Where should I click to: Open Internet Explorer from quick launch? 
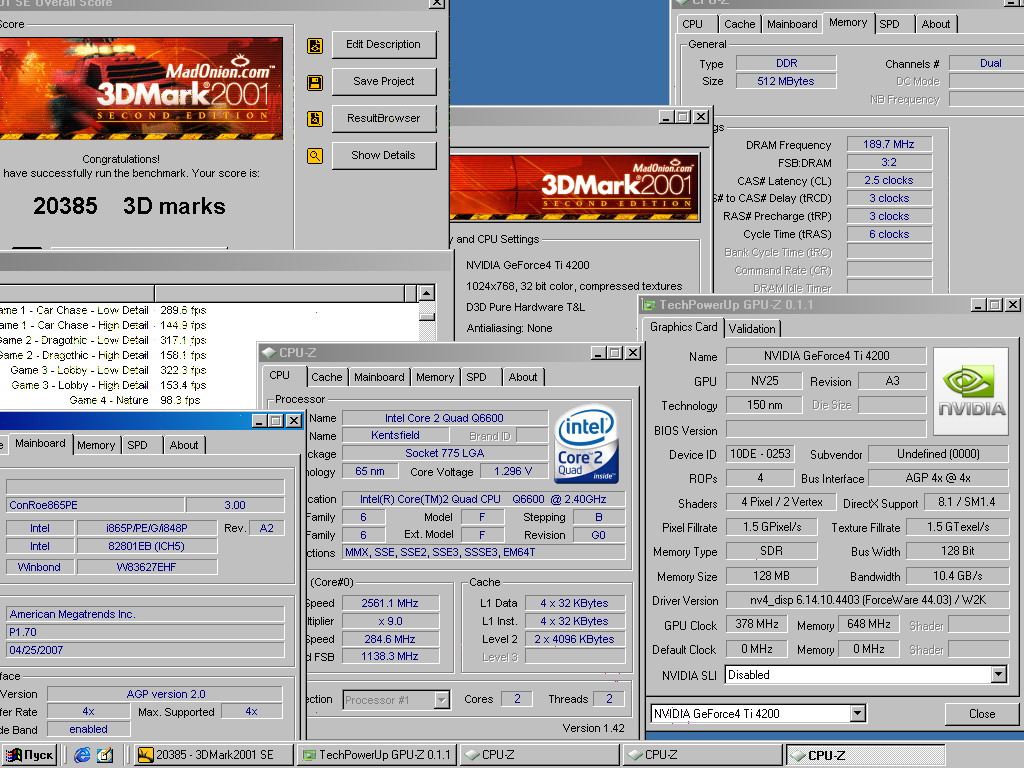click(82, 755)
